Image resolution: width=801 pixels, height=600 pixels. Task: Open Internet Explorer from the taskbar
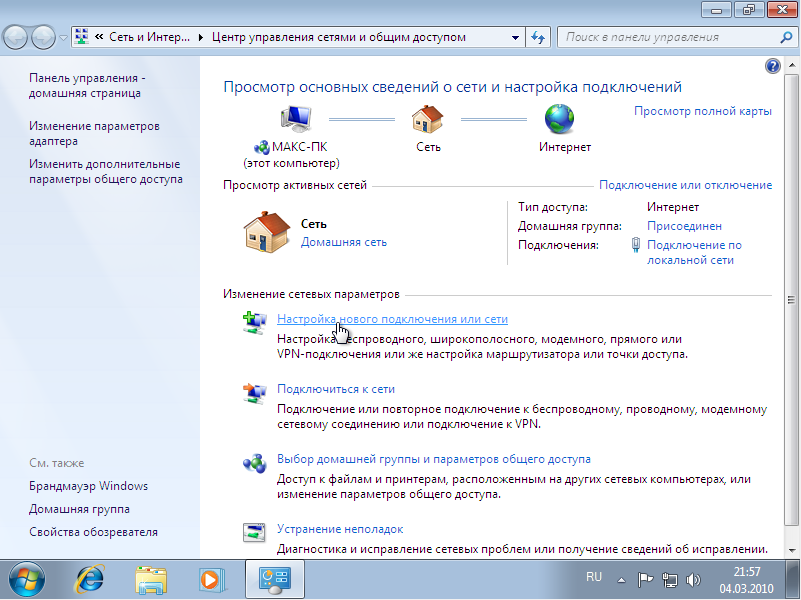pos(91,579)
